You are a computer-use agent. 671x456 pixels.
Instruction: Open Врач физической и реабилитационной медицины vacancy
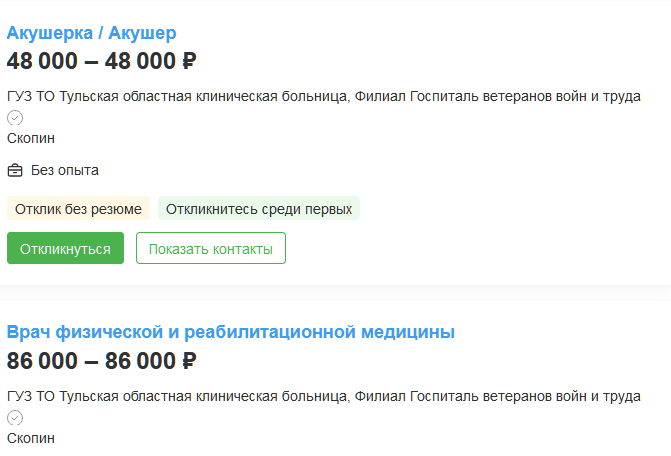point(231,332)
